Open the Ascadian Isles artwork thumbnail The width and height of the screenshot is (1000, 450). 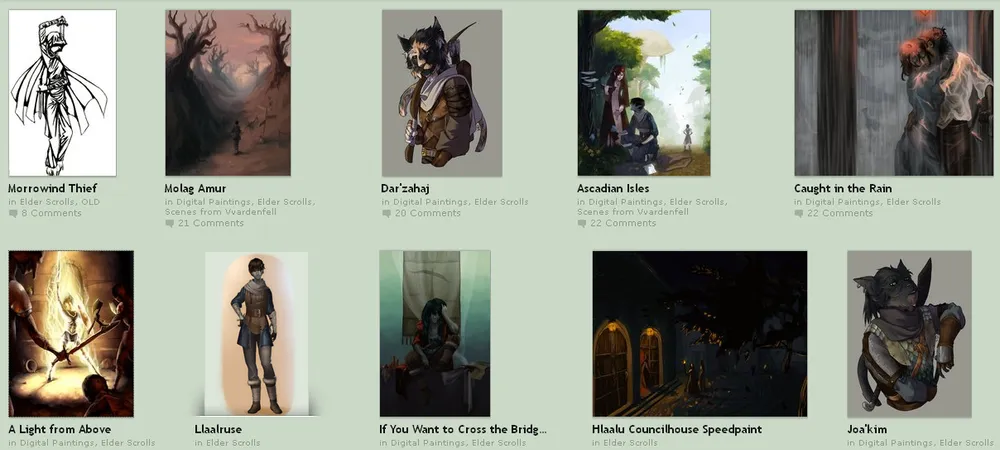644,93
